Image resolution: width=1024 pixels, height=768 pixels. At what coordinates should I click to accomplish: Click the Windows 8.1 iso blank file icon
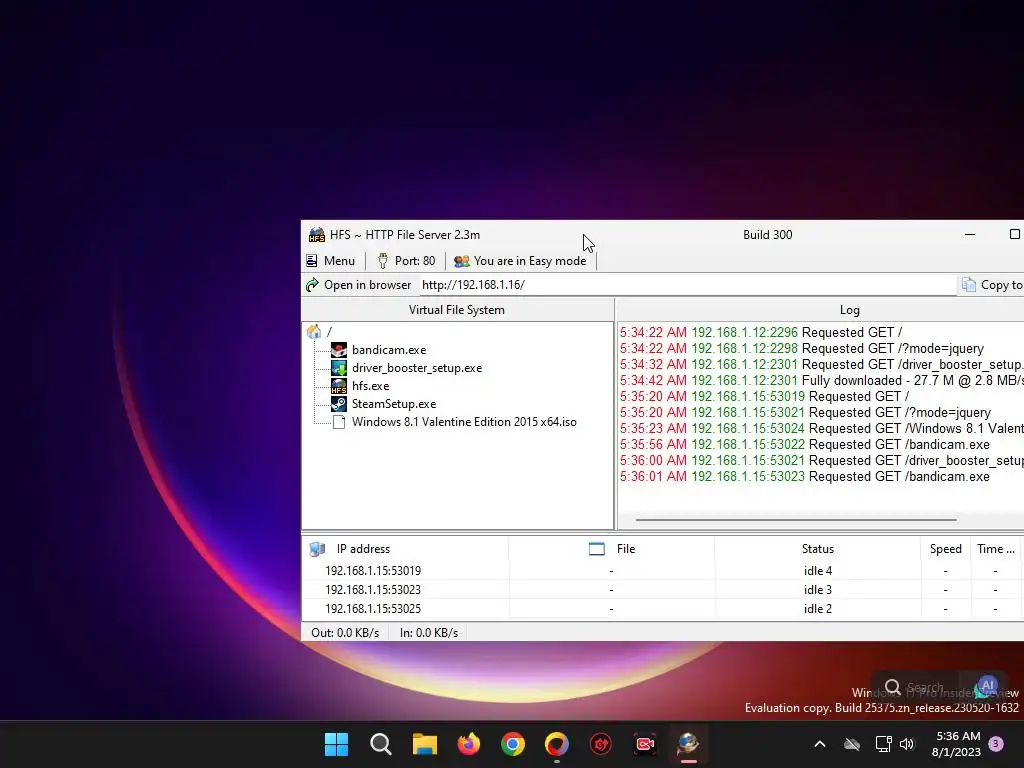pos(339,422)
